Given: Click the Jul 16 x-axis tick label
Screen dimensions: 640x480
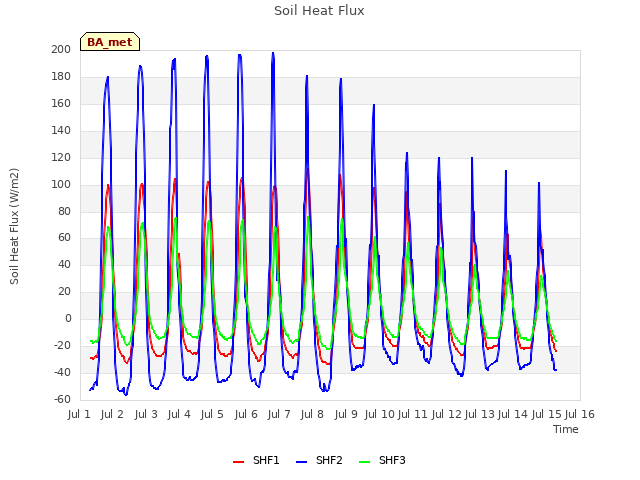Looking at the screenshot, I should tap(580, 414).
